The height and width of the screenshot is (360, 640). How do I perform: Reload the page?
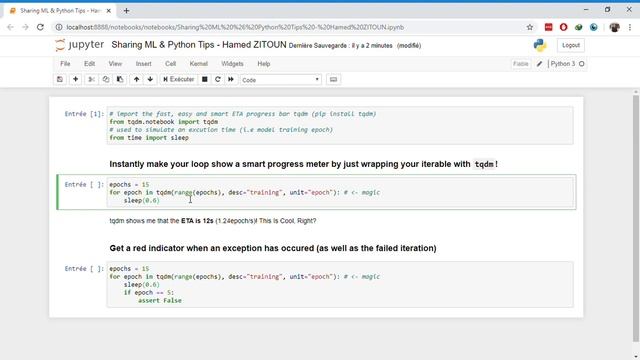tap(40, 27)
